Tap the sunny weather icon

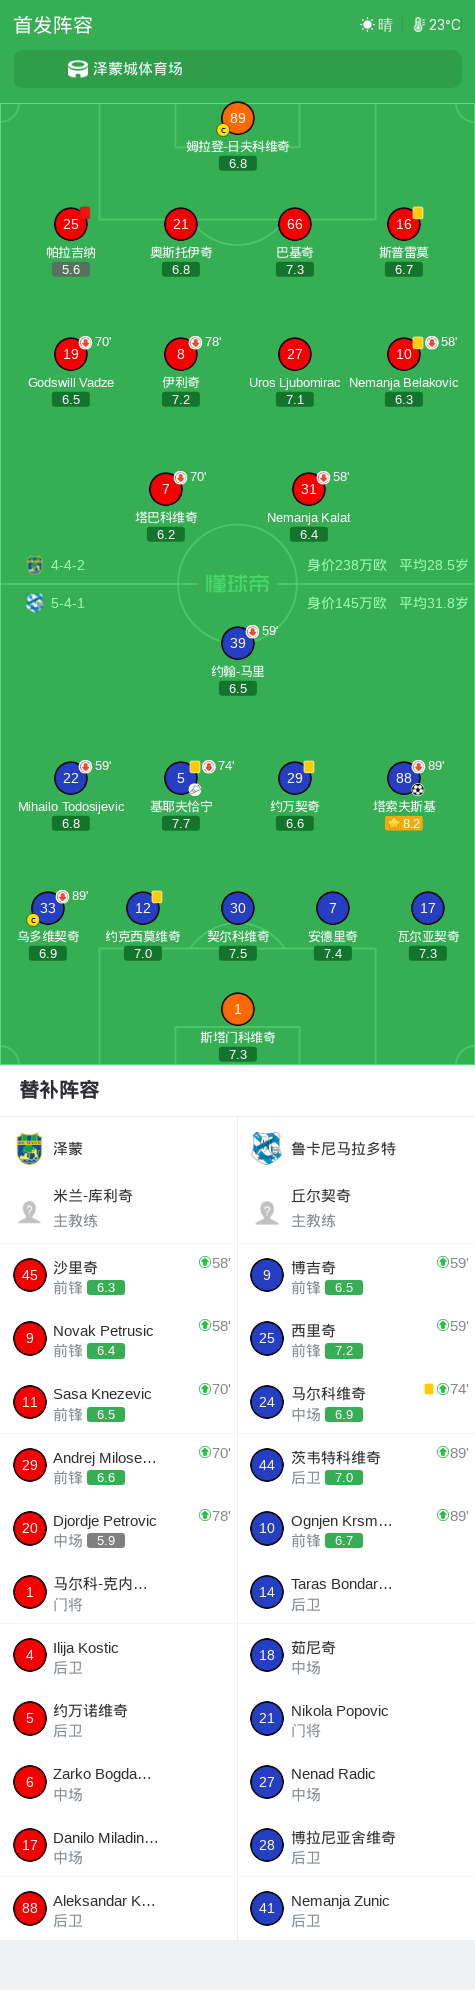click(x=367, y=25)
